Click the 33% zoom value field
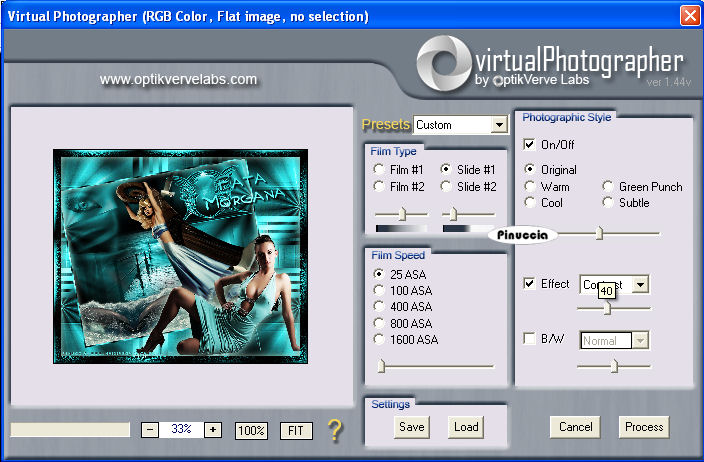Screen dimensions: 704x462 [181, 430]
